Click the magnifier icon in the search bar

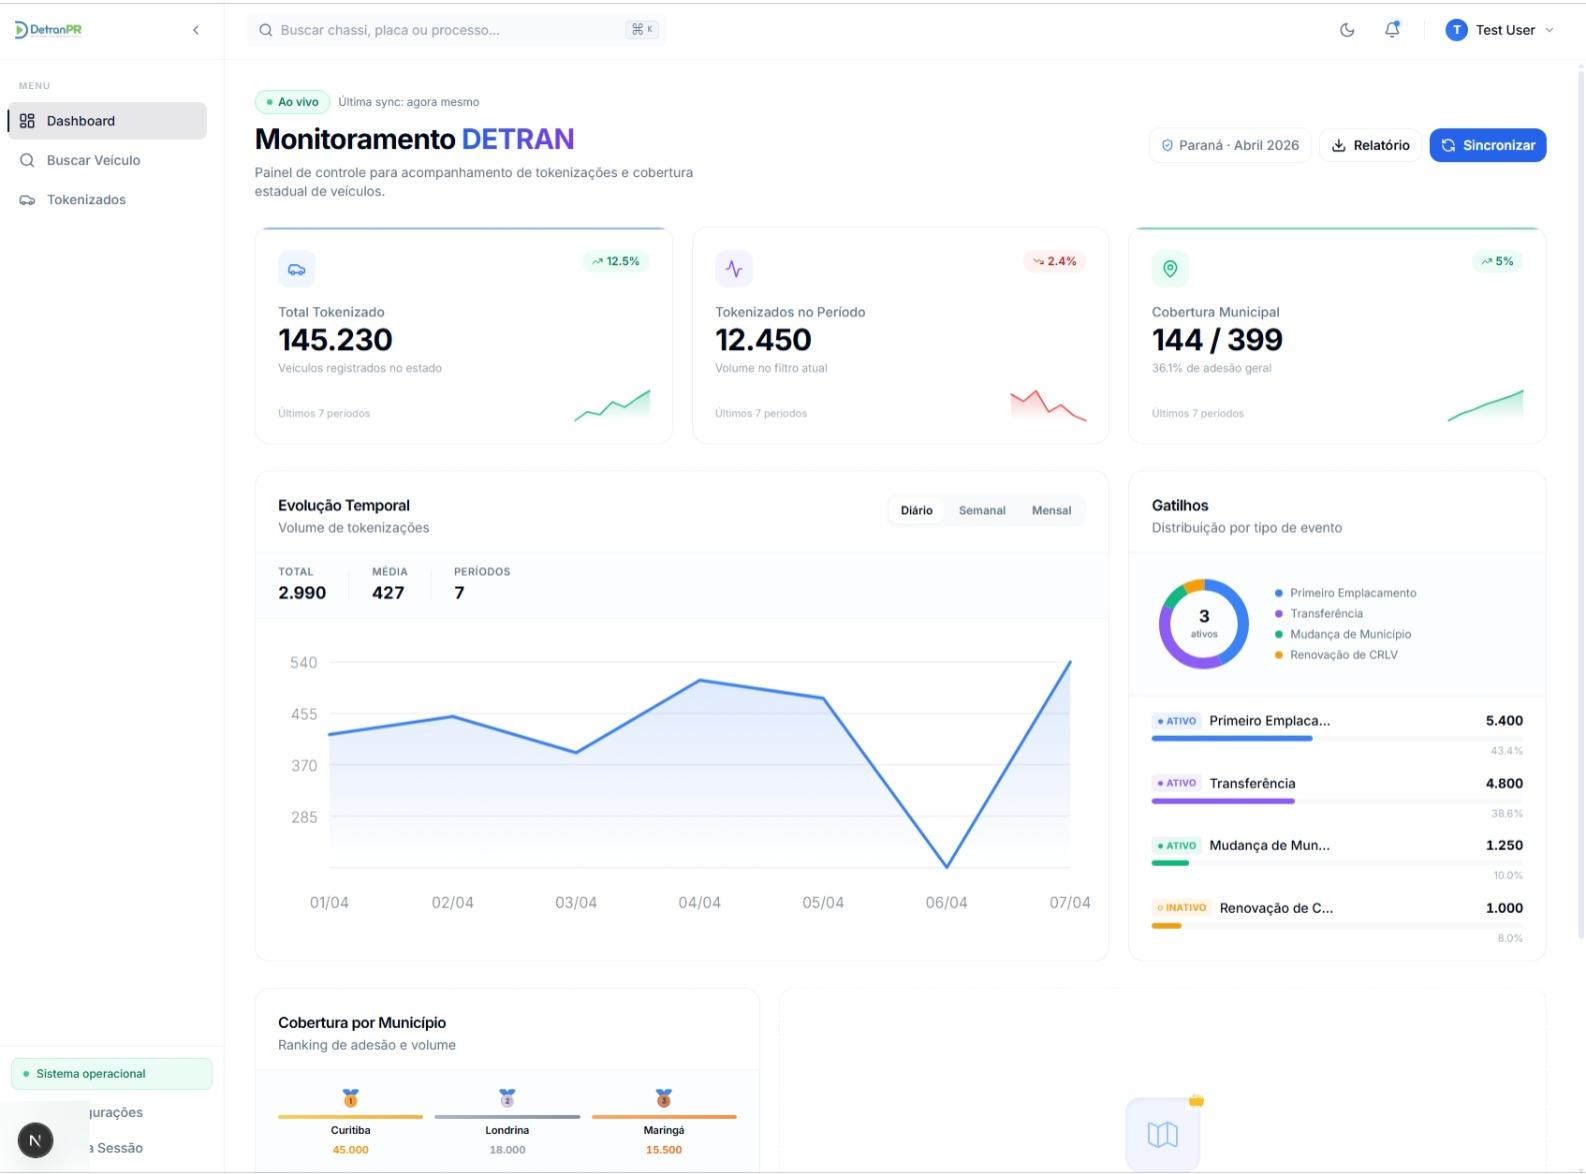tap(266, 30)
